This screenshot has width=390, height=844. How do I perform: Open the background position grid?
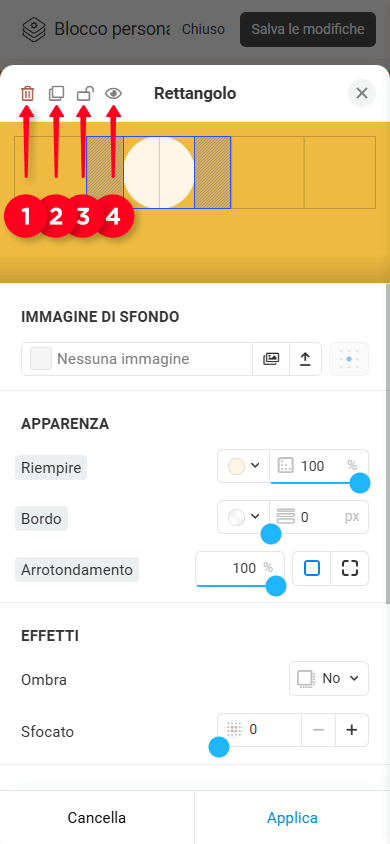(x=349, y=359)
